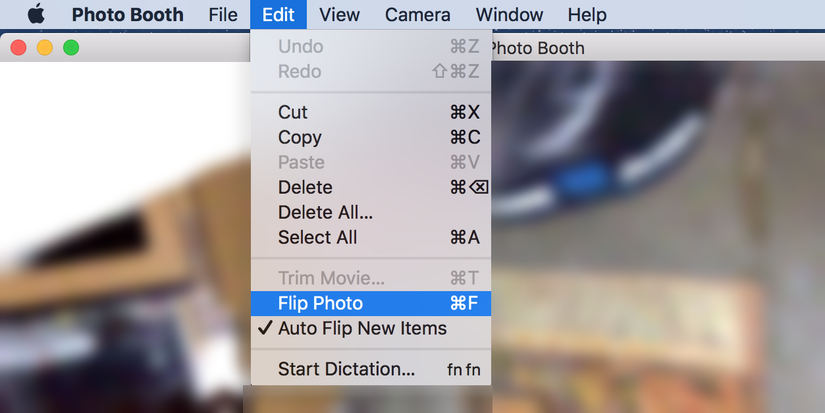Viewport: 825px width, 413px height.
Task: Choose Select All in the menu
Action: pos(371,237)
